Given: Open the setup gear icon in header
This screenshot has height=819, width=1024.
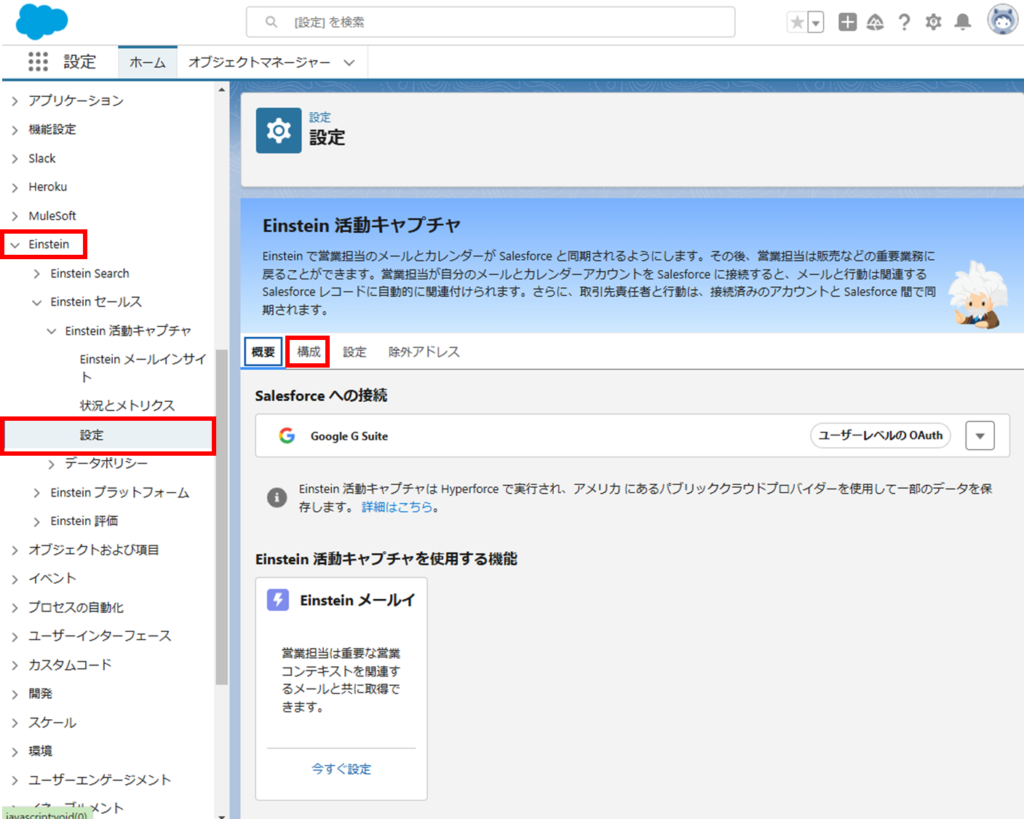Looking at the screenshot, I should 934,22.
